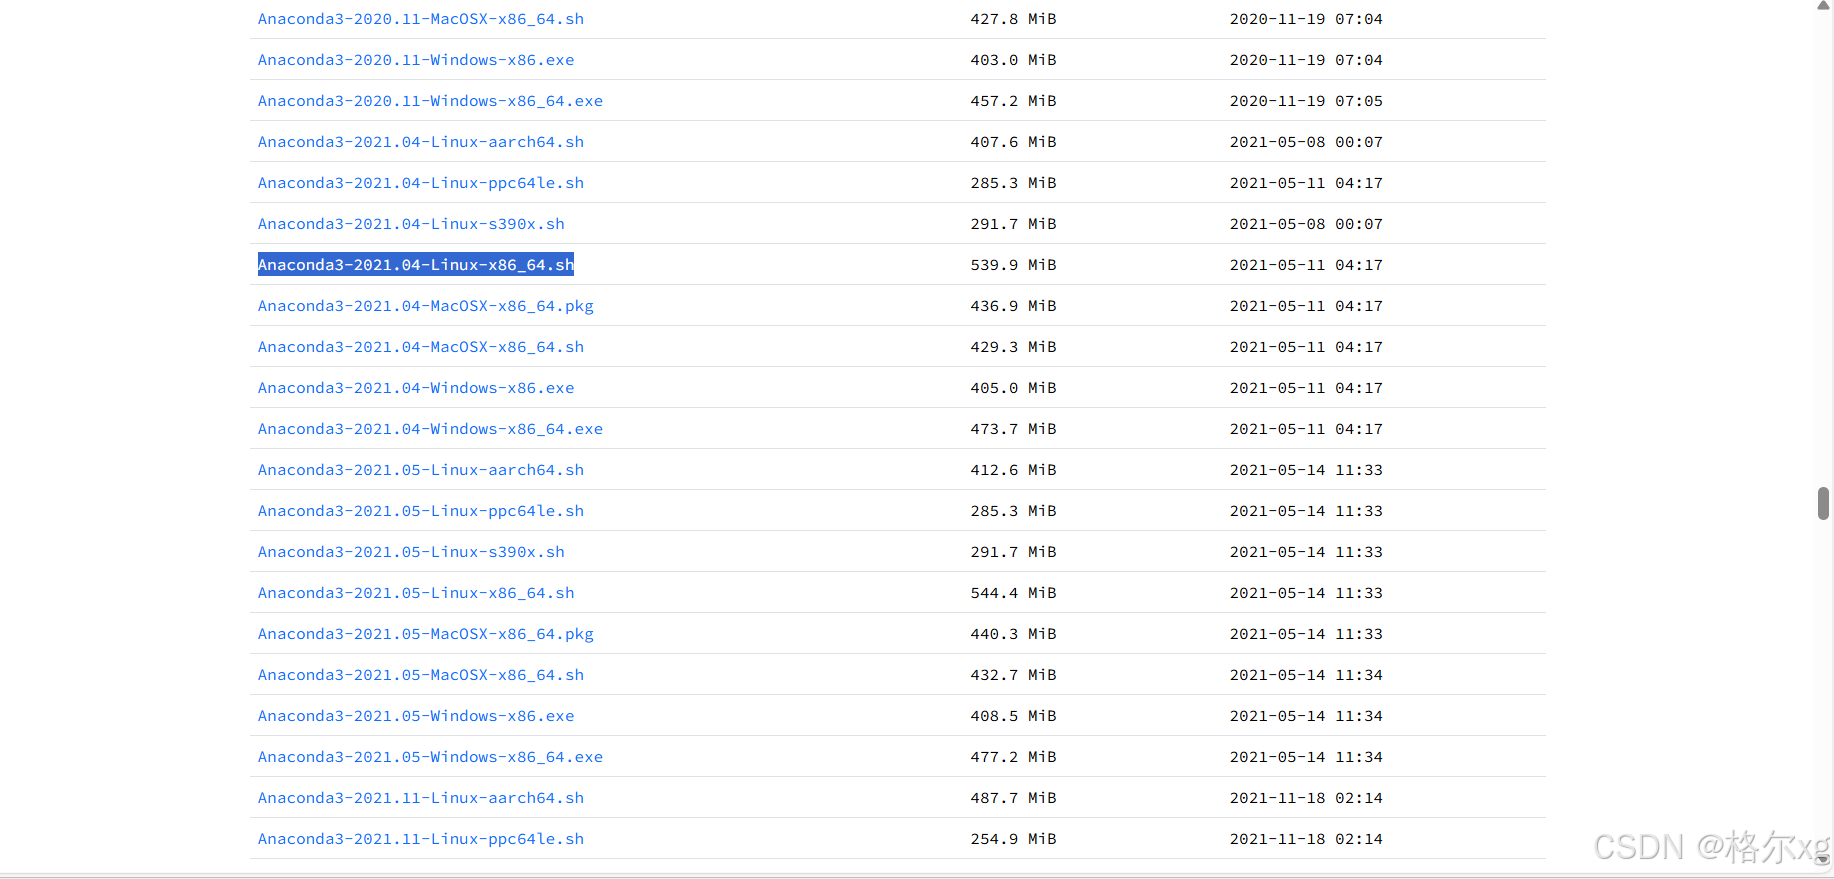Download Anaconda3-2021.05-Windows-x86.exe
Screen dimensions: 1834x879
click(416, 716)
